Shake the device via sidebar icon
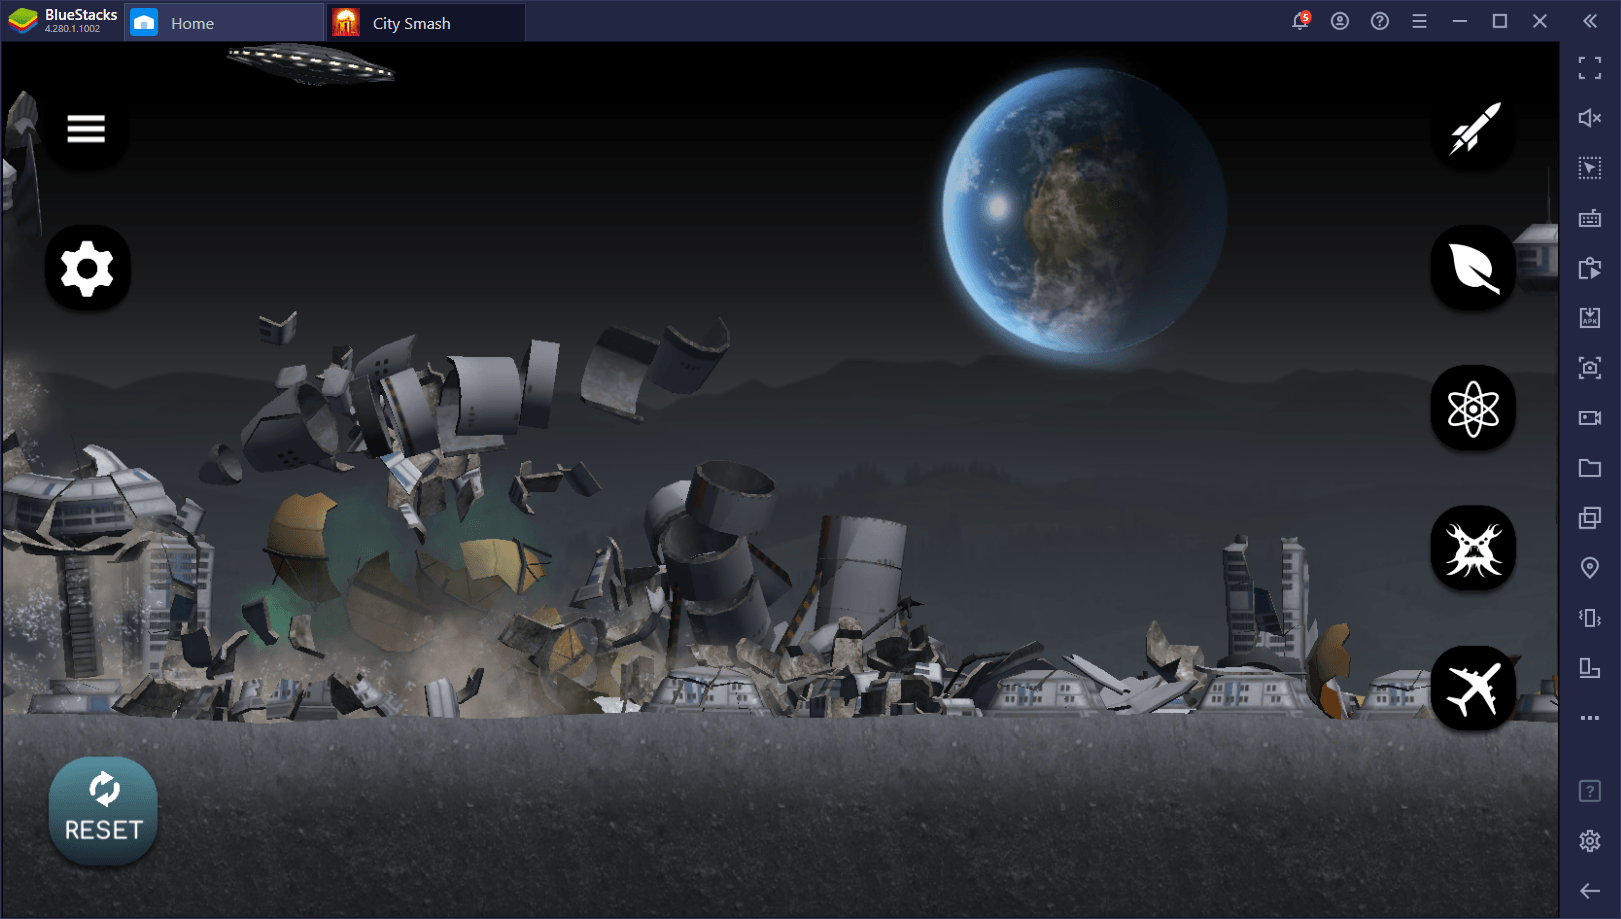Image resolution: width=1621 pixels, height=919 pixels. tap(1590, 618)
